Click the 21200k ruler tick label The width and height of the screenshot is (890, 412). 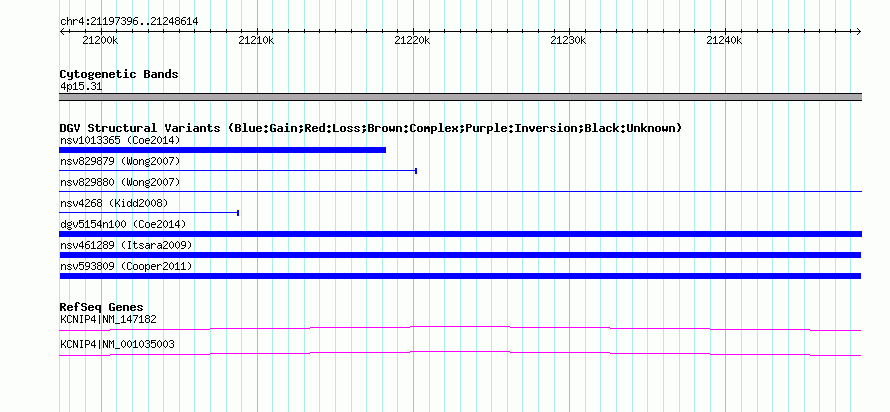[100, 40]
